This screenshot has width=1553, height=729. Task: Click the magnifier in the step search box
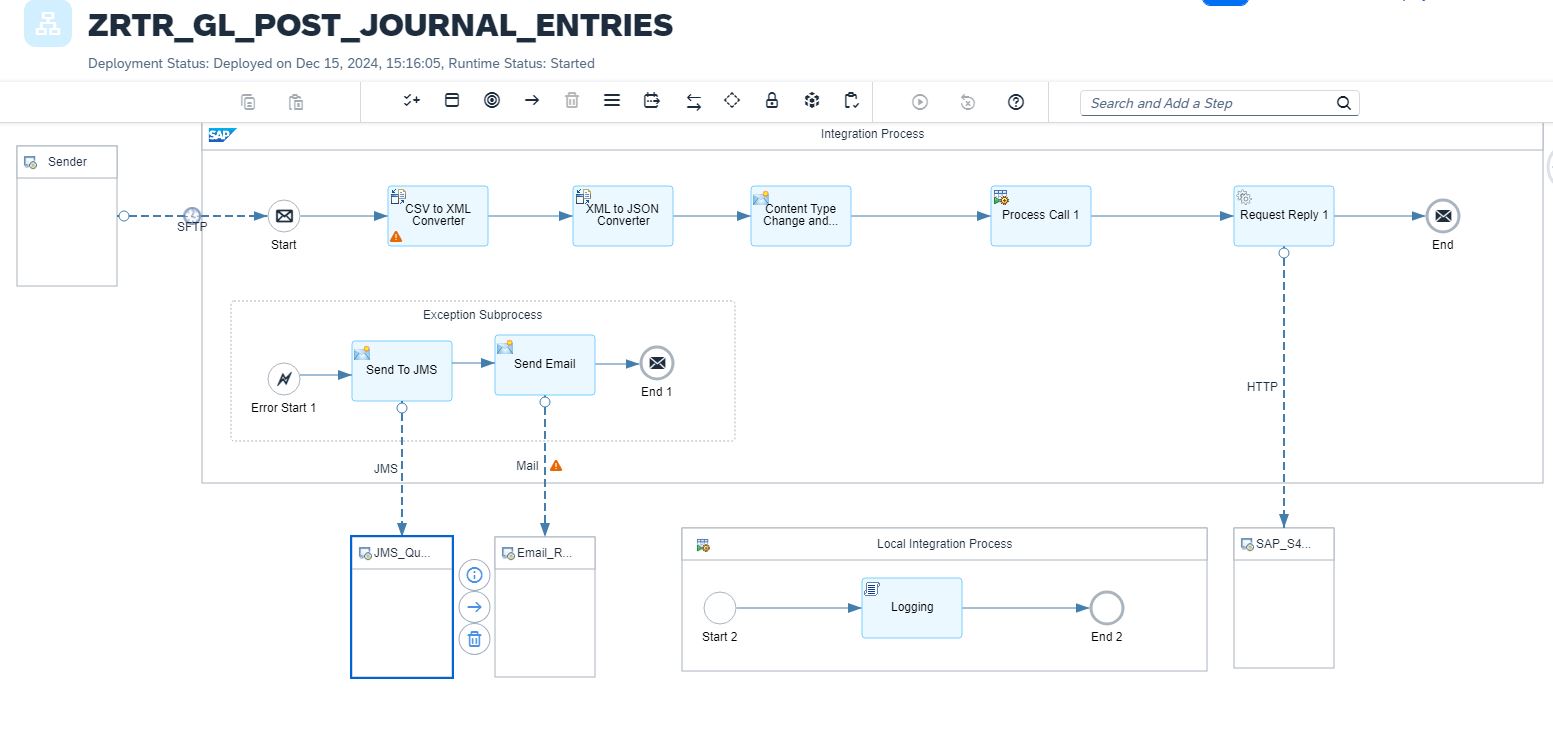(x=1344, y=102)
